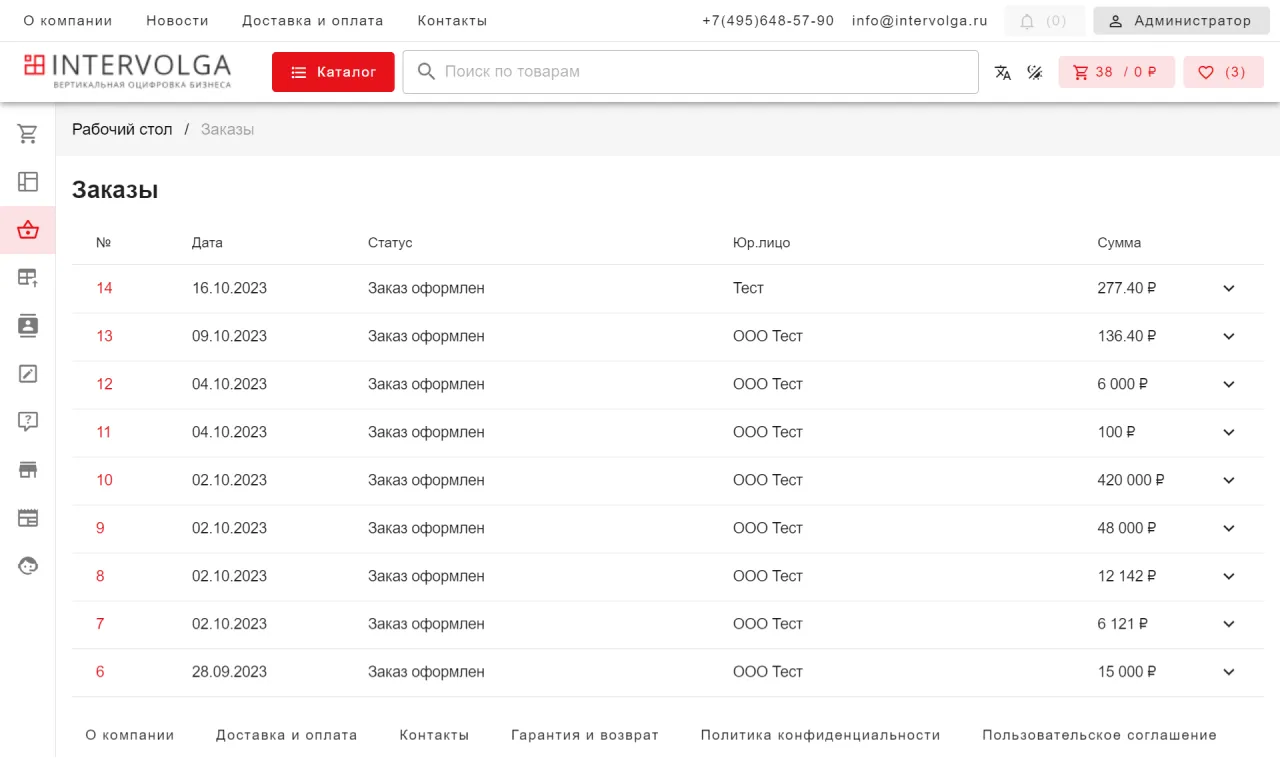Click the search magnifier icon
Image resolution: width=1280 pixels, height=758 pixels.
pos(426,72)
